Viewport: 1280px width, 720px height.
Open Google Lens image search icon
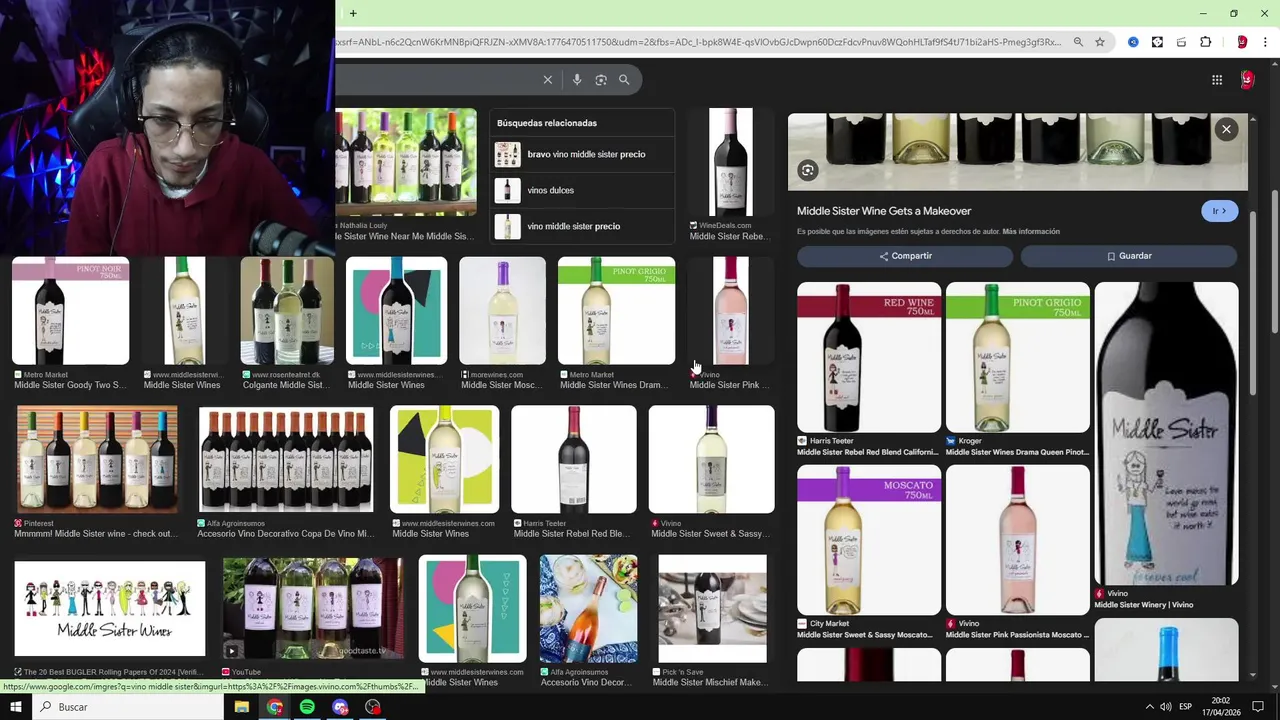tap(601, 80)
